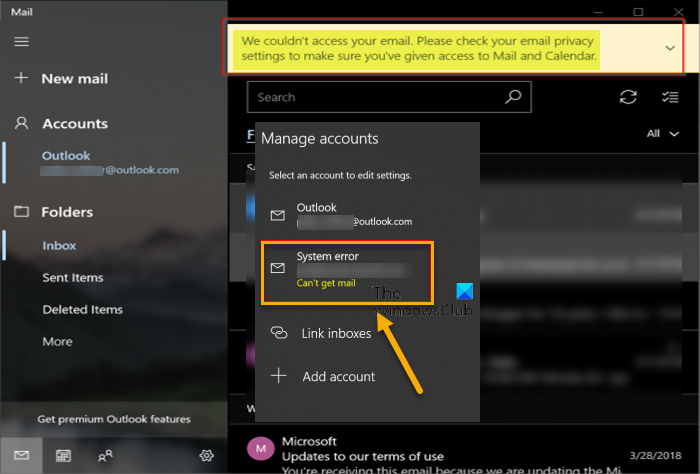The width and height of the screenshot is (700, 474).
Task: Open Settings gear icon
Action: click(x=206, y=456)
